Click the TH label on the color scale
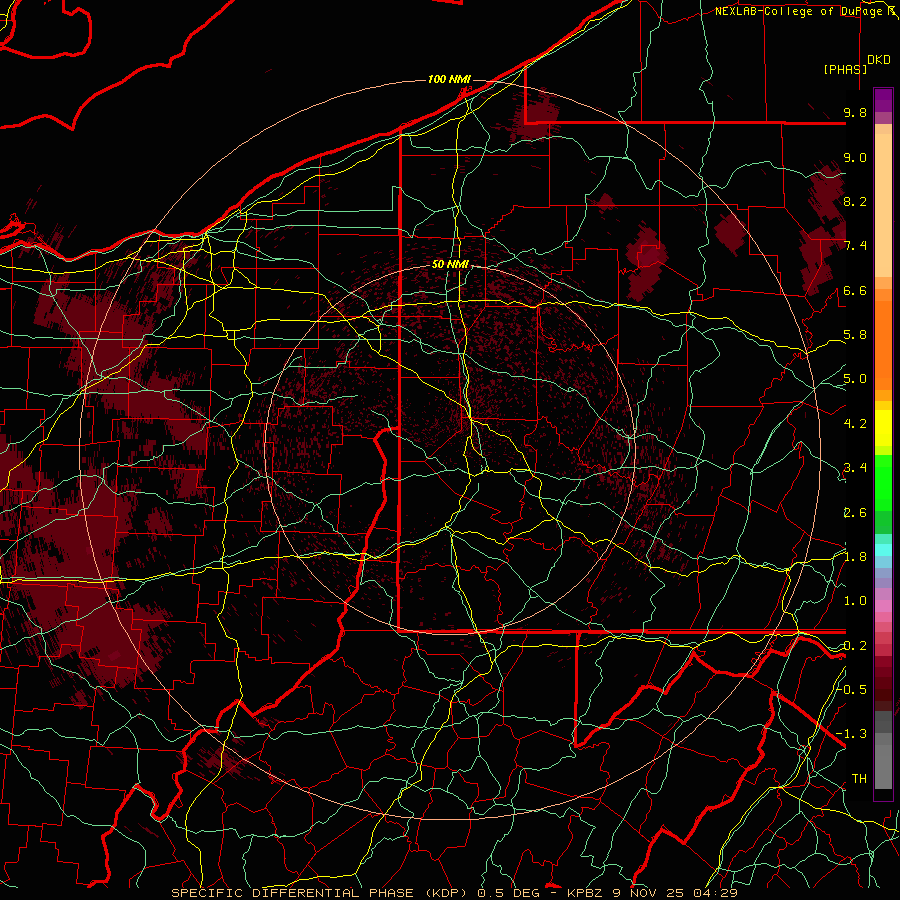 [x=859, y=779]
